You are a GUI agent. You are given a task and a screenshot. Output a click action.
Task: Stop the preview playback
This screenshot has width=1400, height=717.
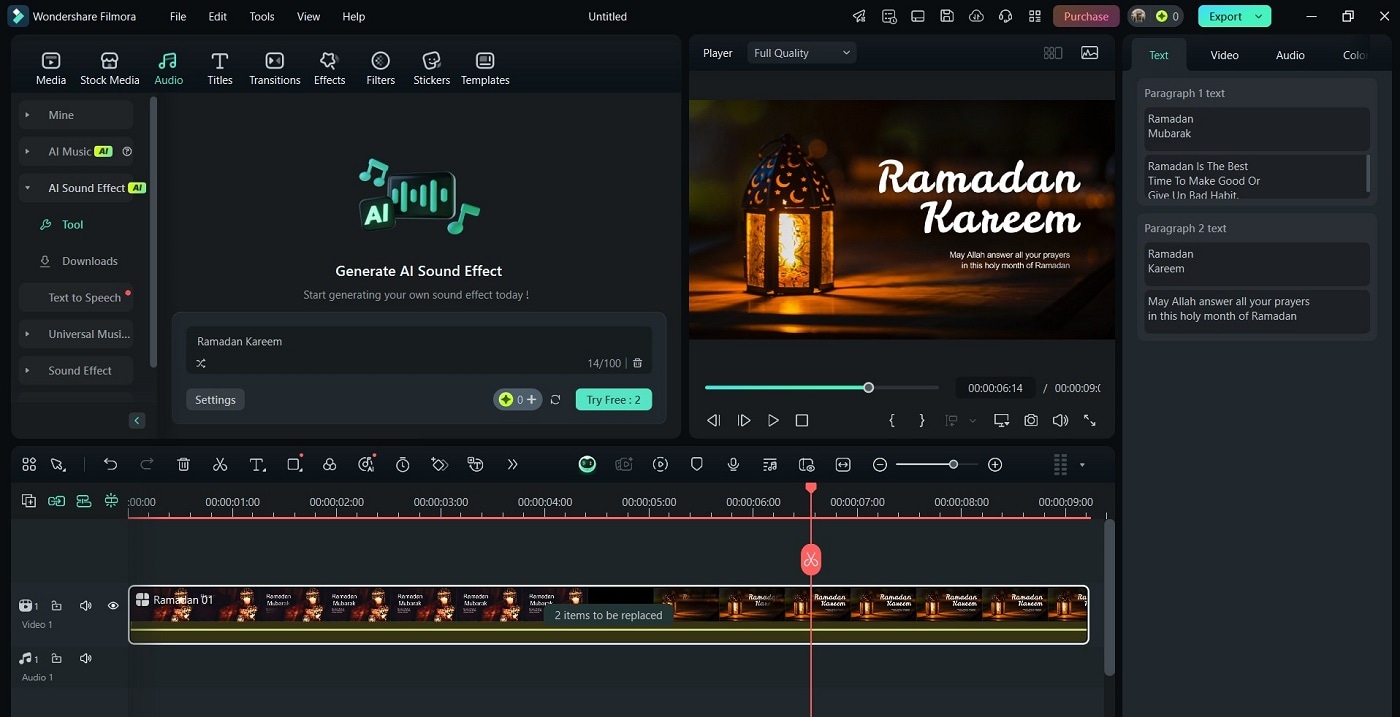pos(802,421)
